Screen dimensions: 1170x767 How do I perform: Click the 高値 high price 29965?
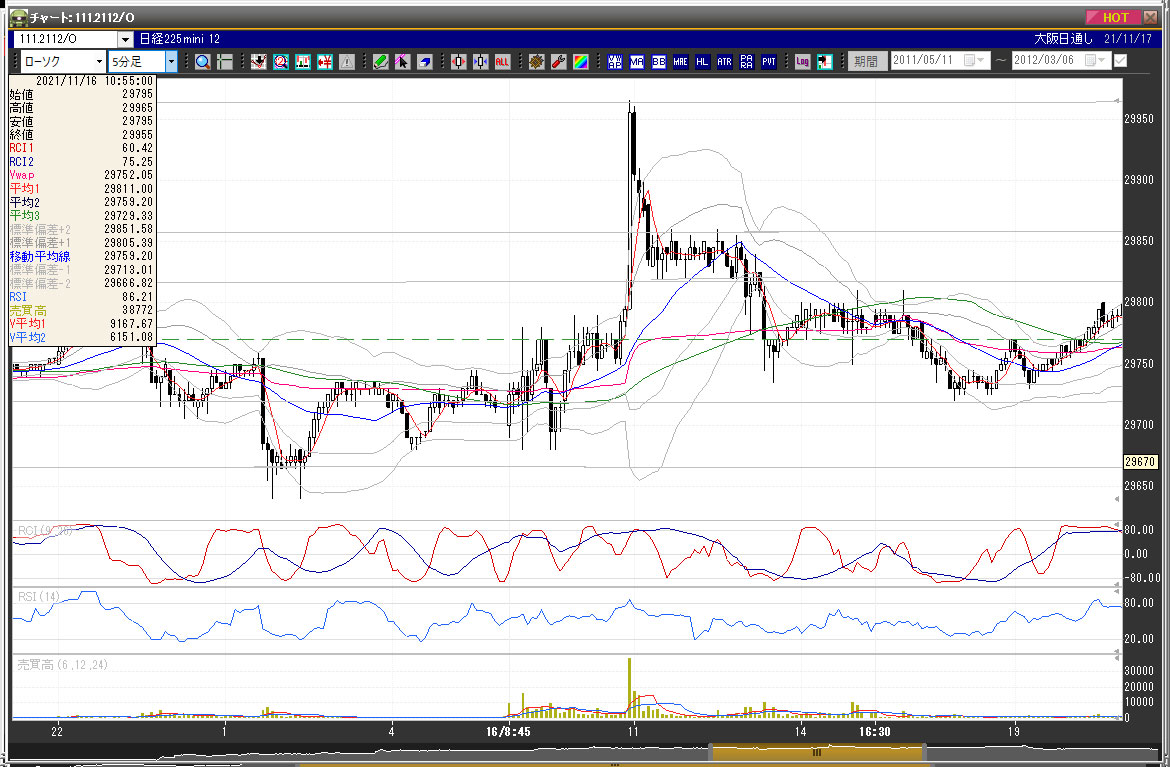pyautogui.click(x=137, y=108)
